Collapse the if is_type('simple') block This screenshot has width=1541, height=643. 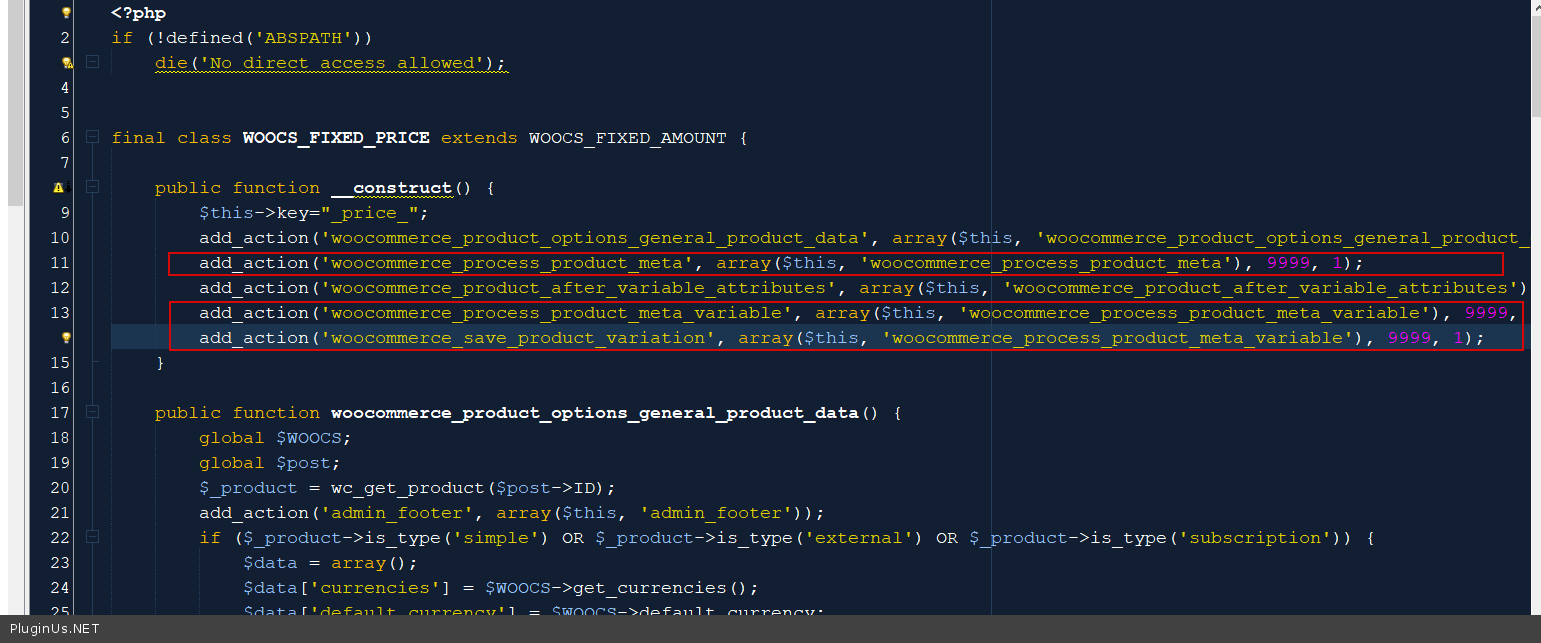[x=92, y=538]
